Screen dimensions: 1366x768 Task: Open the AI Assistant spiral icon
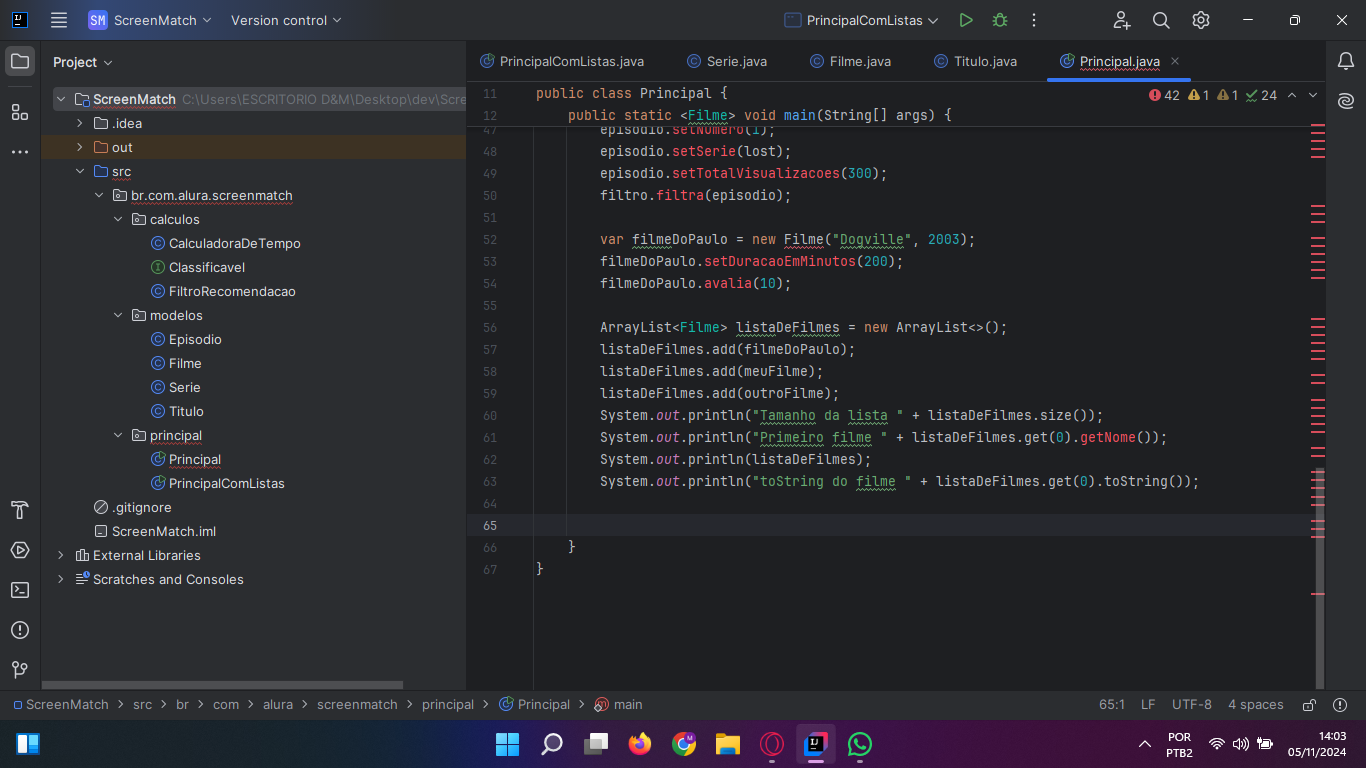pos(1346,101)
